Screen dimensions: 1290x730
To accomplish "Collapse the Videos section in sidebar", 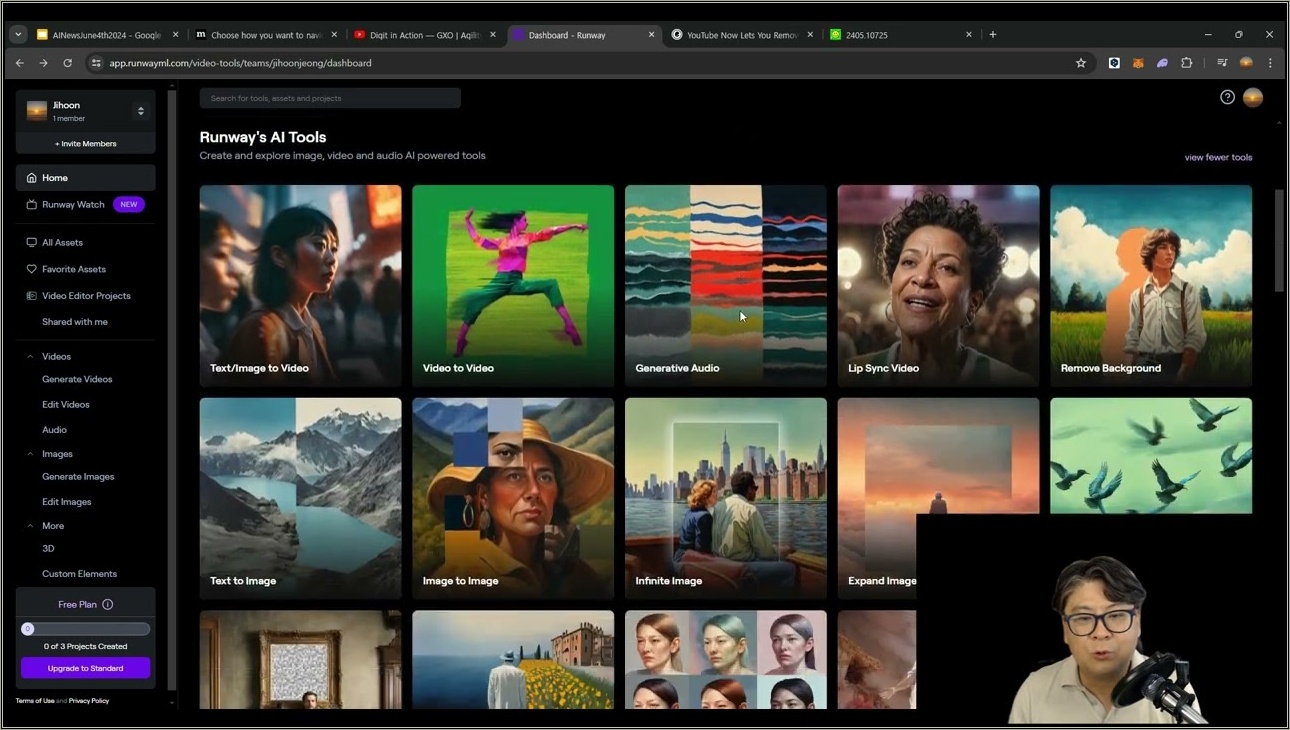I will 30,357.
